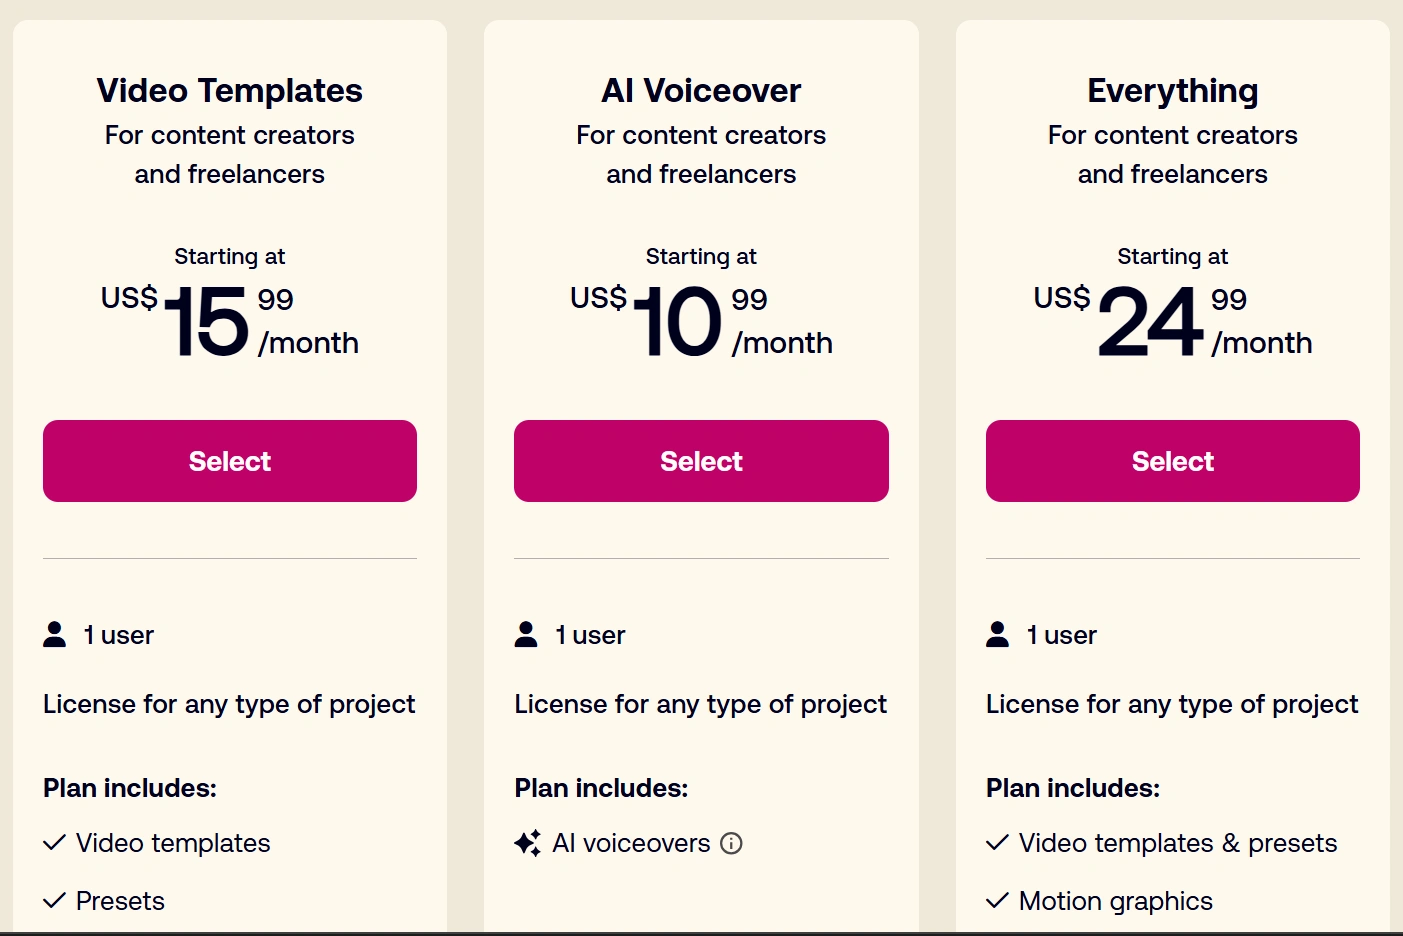Click the US$24.99 per month price
This screenshot has height=936, width=1403.
[x=1172, y=321]
